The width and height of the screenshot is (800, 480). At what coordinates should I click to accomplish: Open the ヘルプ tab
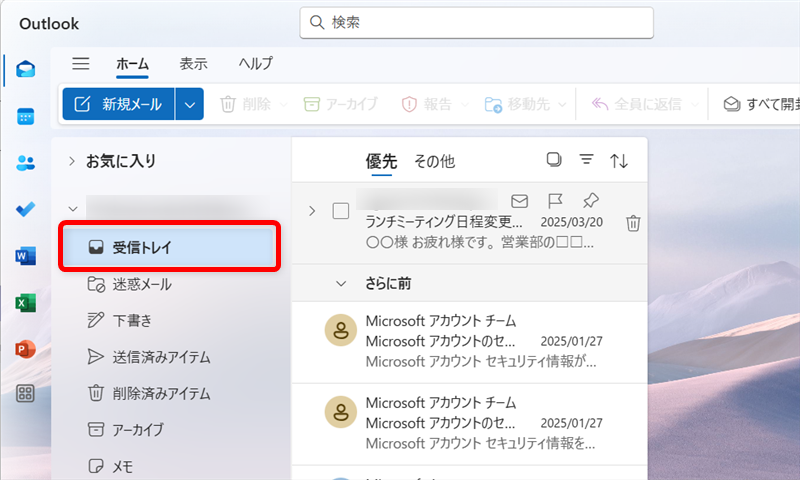point(256,64)
